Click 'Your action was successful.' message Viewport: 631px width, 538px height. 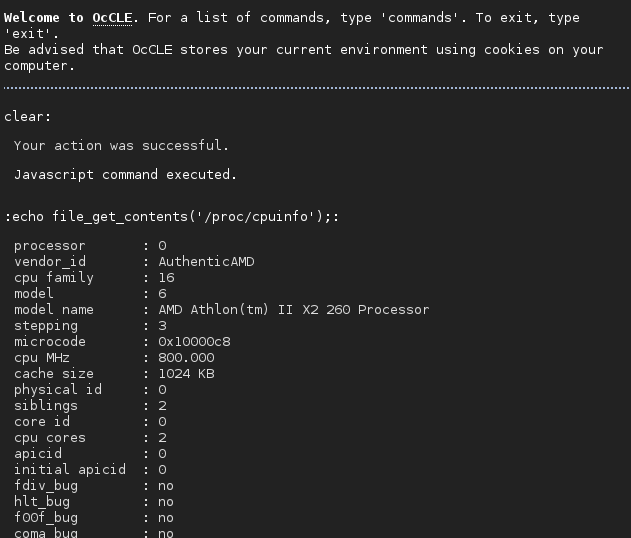point(121,145)
